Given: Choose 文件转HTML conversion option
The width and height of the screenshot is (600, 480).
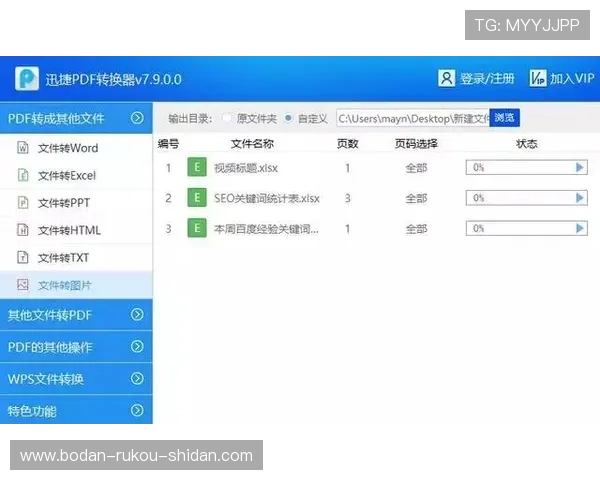Looking at the screenshot, I should (x=76, y=230).
